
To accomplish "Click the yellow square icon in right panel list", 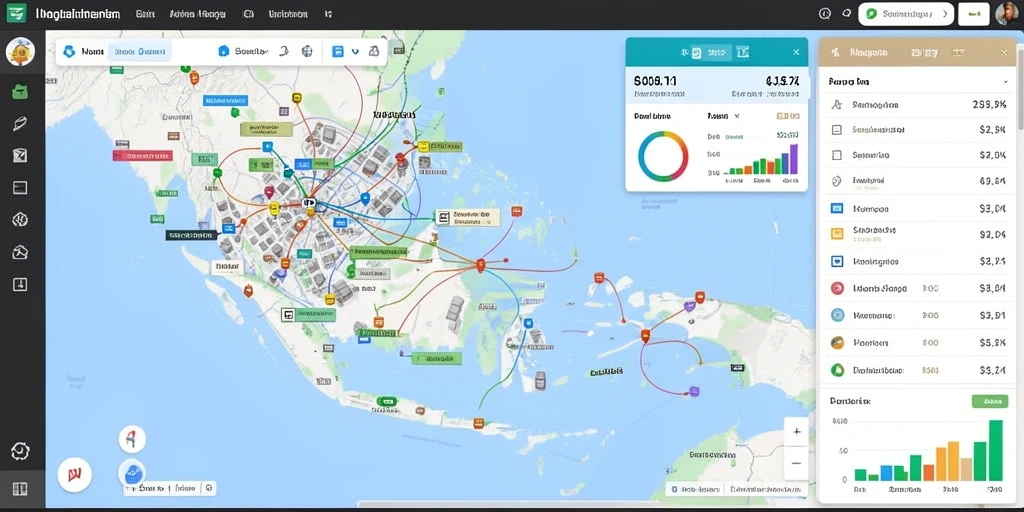I will click(837, 233).
